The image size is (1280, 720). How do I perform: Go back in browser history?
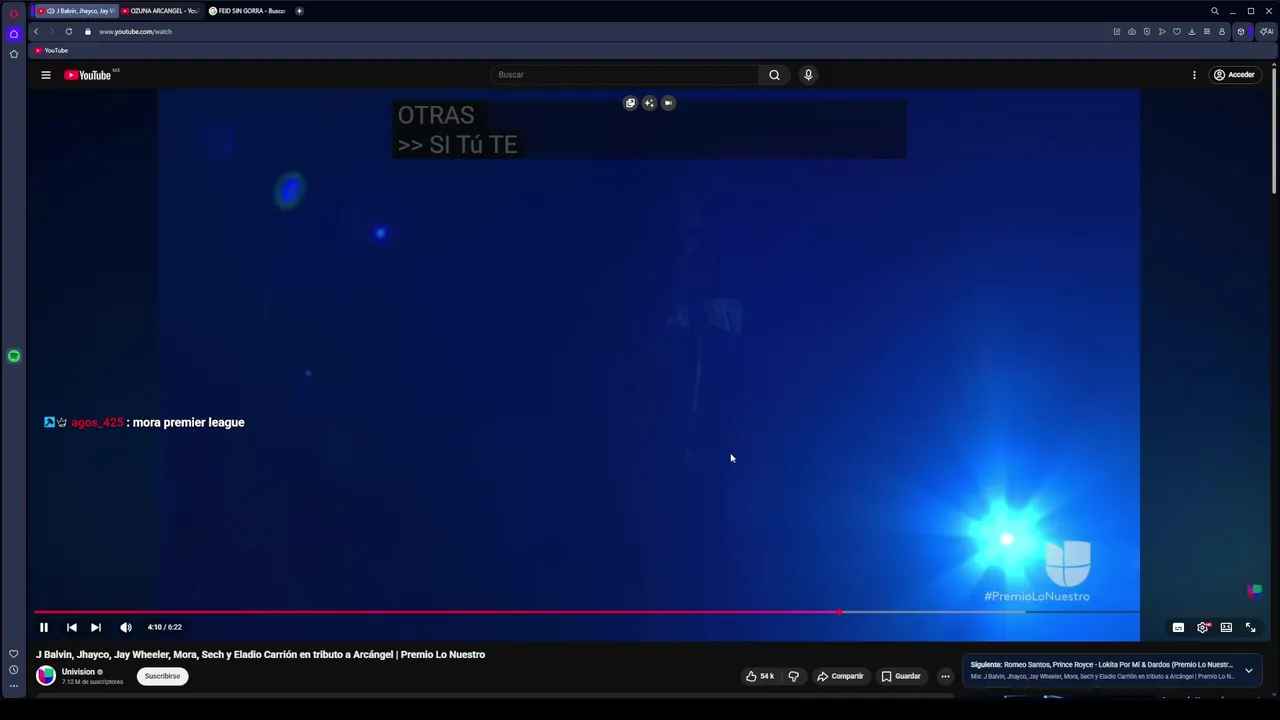36,31
